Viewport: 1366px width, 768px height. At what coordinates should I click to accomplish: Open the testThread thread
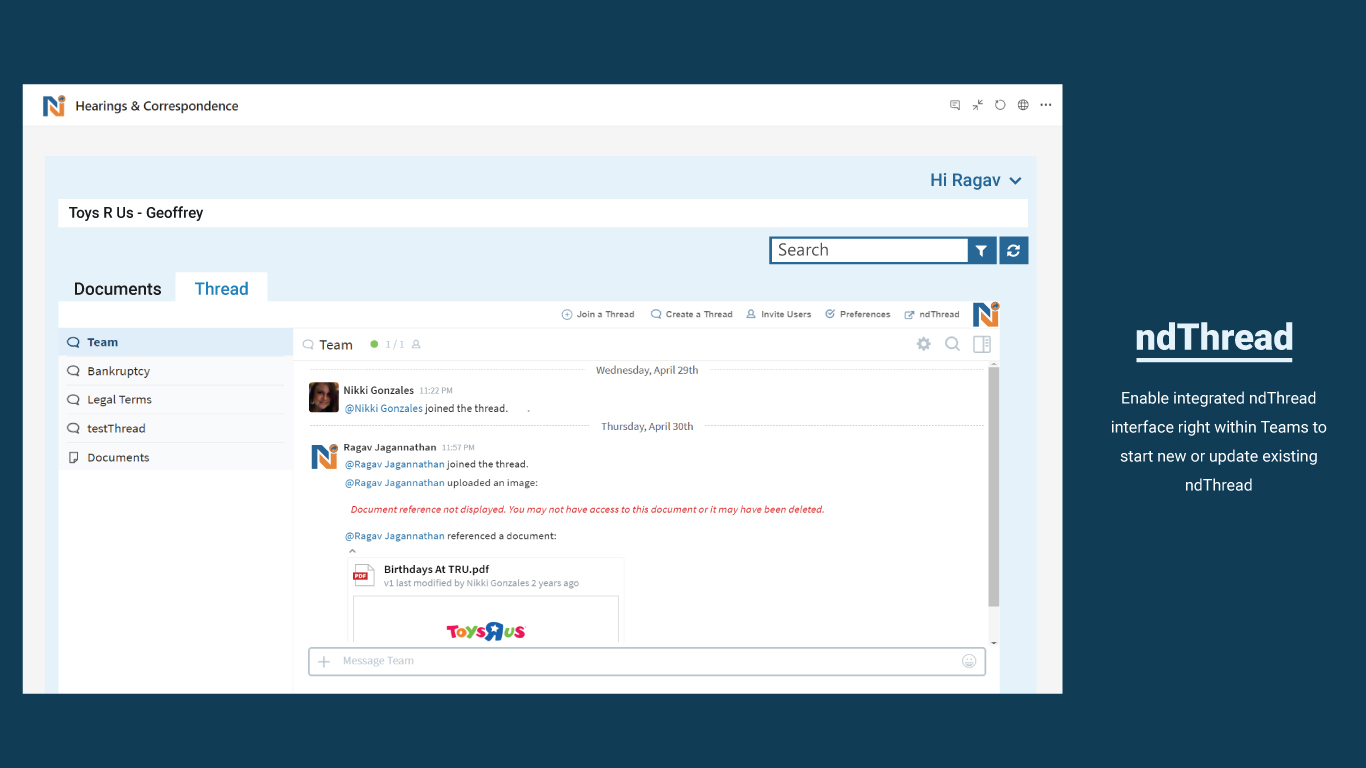pos(175,428)
